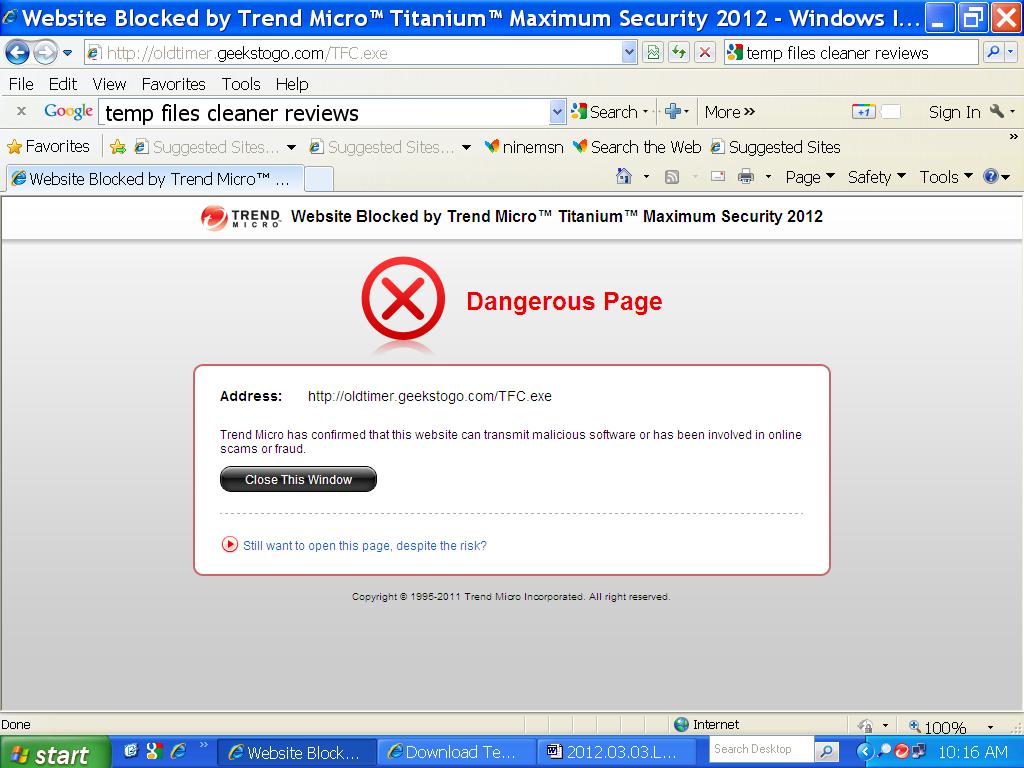Click the 100% zoom level button
This screenshot has width=1024, height=768.
[938, 726]
